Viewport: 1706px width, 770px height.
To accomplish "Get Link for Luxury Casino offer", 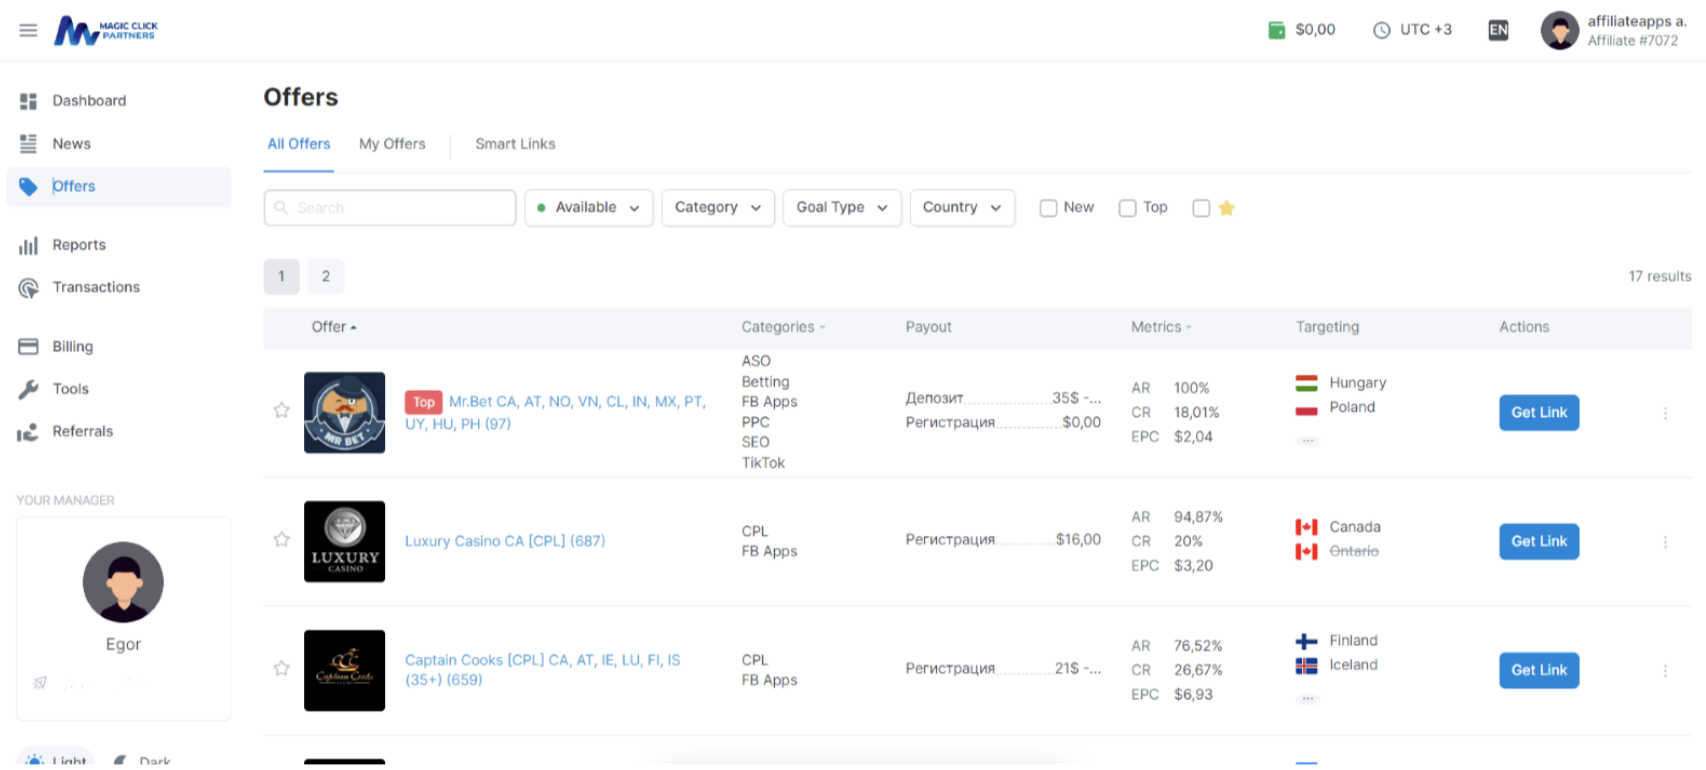I will click(1539, 542).
